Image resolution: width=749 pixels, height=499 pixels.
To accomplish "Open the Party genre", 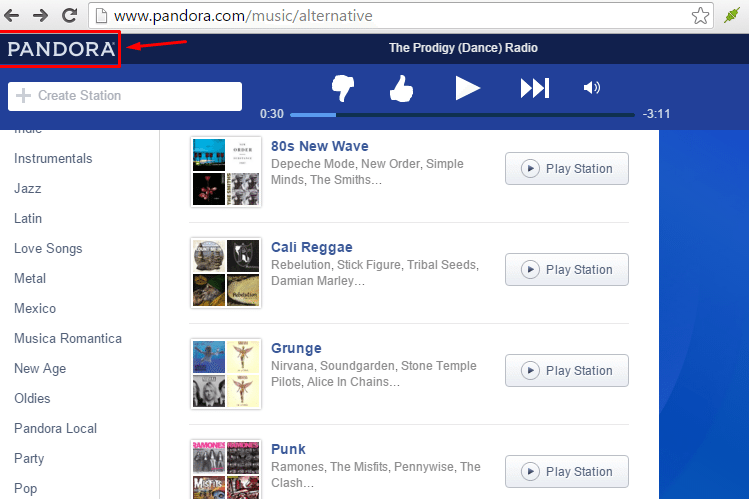I will (29, 458).
